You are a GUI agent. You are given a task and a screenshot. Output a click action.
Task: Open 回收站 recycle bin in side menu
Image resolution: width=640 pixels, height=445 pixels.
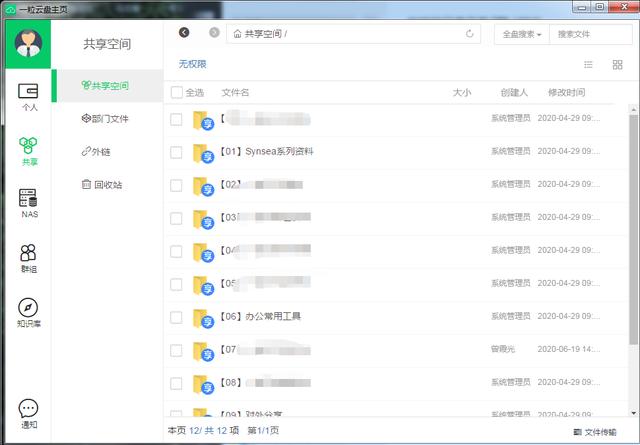coord(102,185)
